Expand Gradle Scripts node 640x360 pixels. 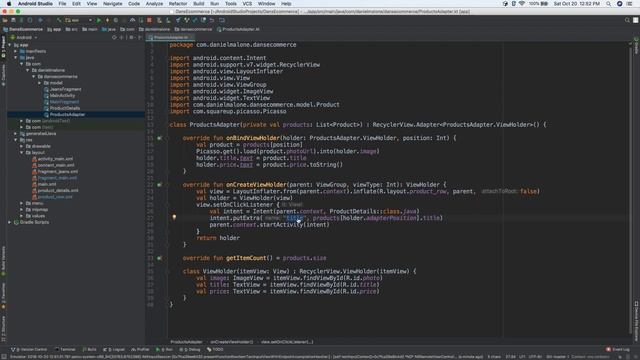pyautogui.click(x=10, y=222)
